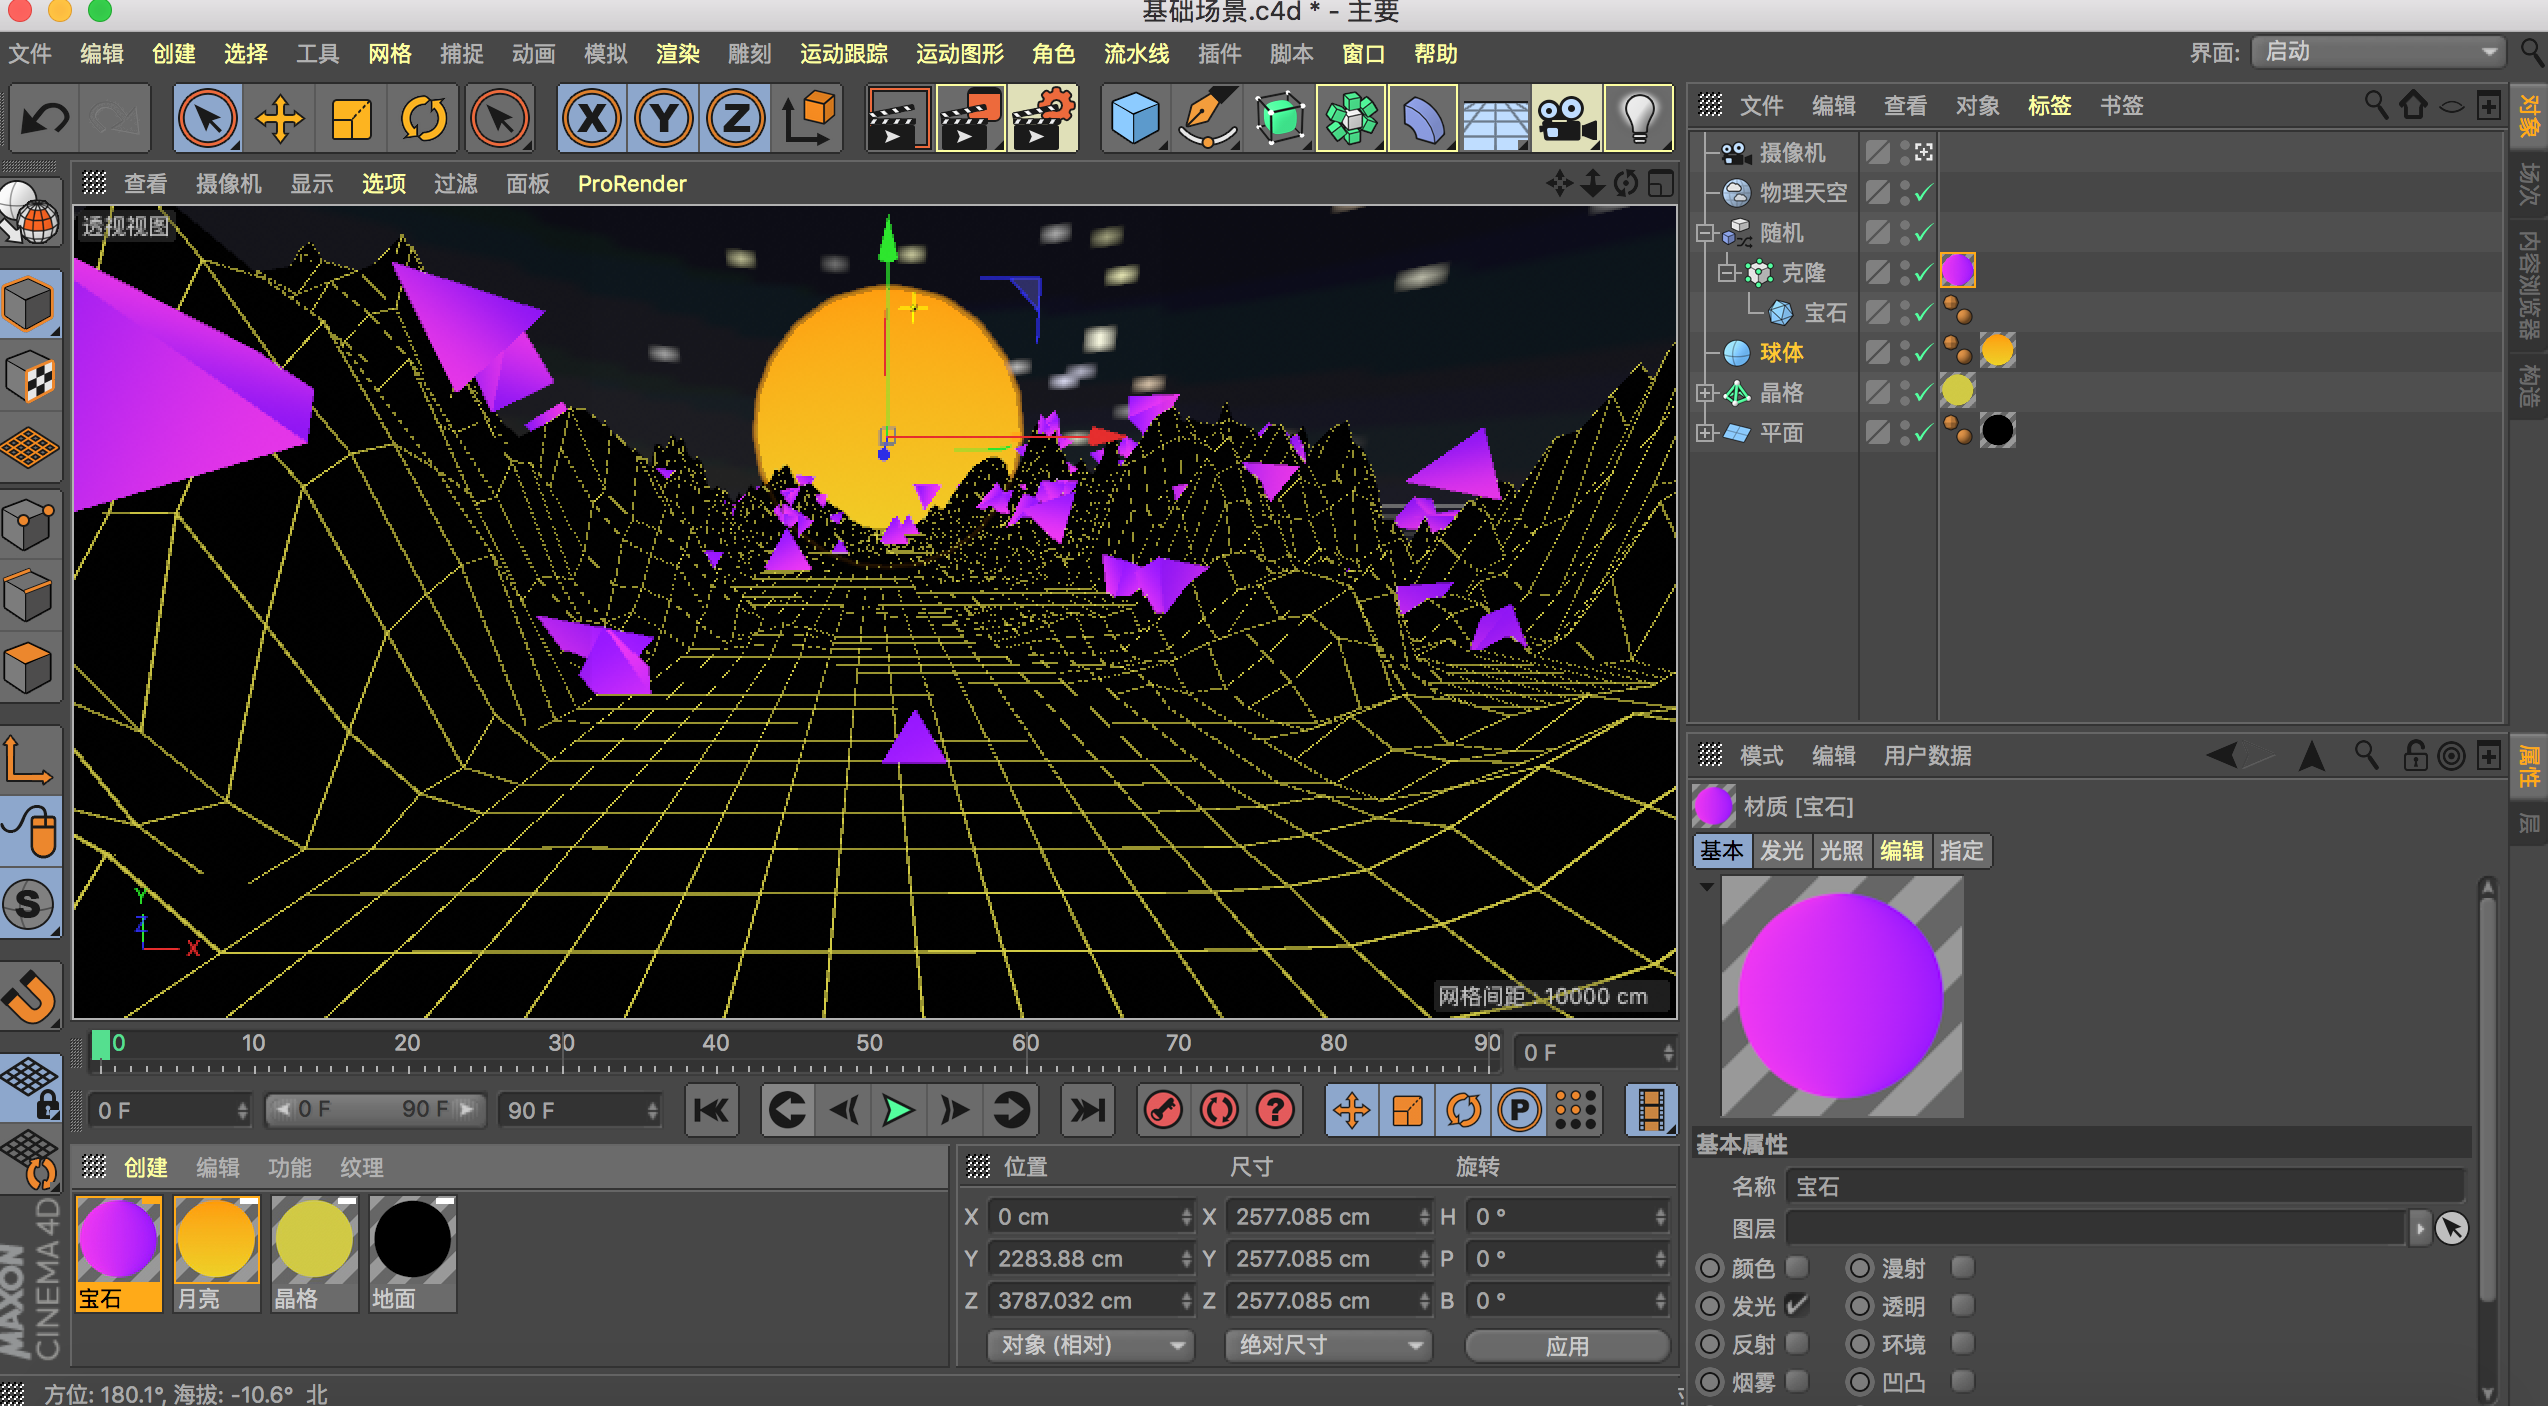Open the 渲染 menu
2548x1406 pixels.
(677, 54)
